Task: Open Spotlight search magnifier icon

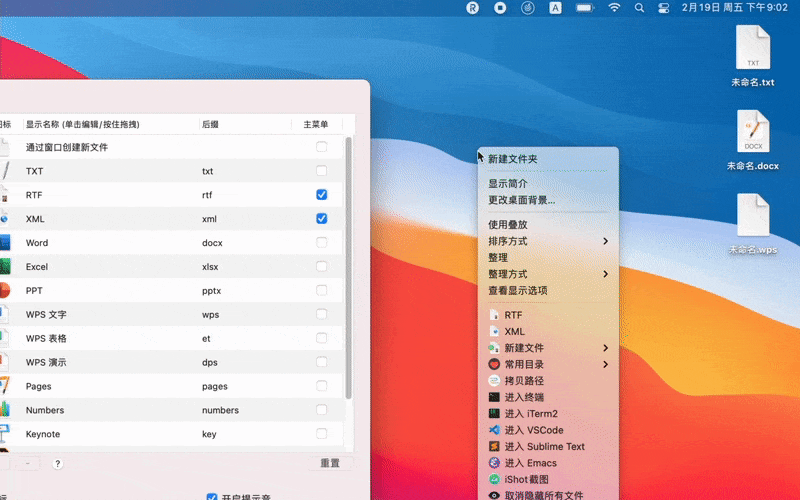Action: point(639,8)
